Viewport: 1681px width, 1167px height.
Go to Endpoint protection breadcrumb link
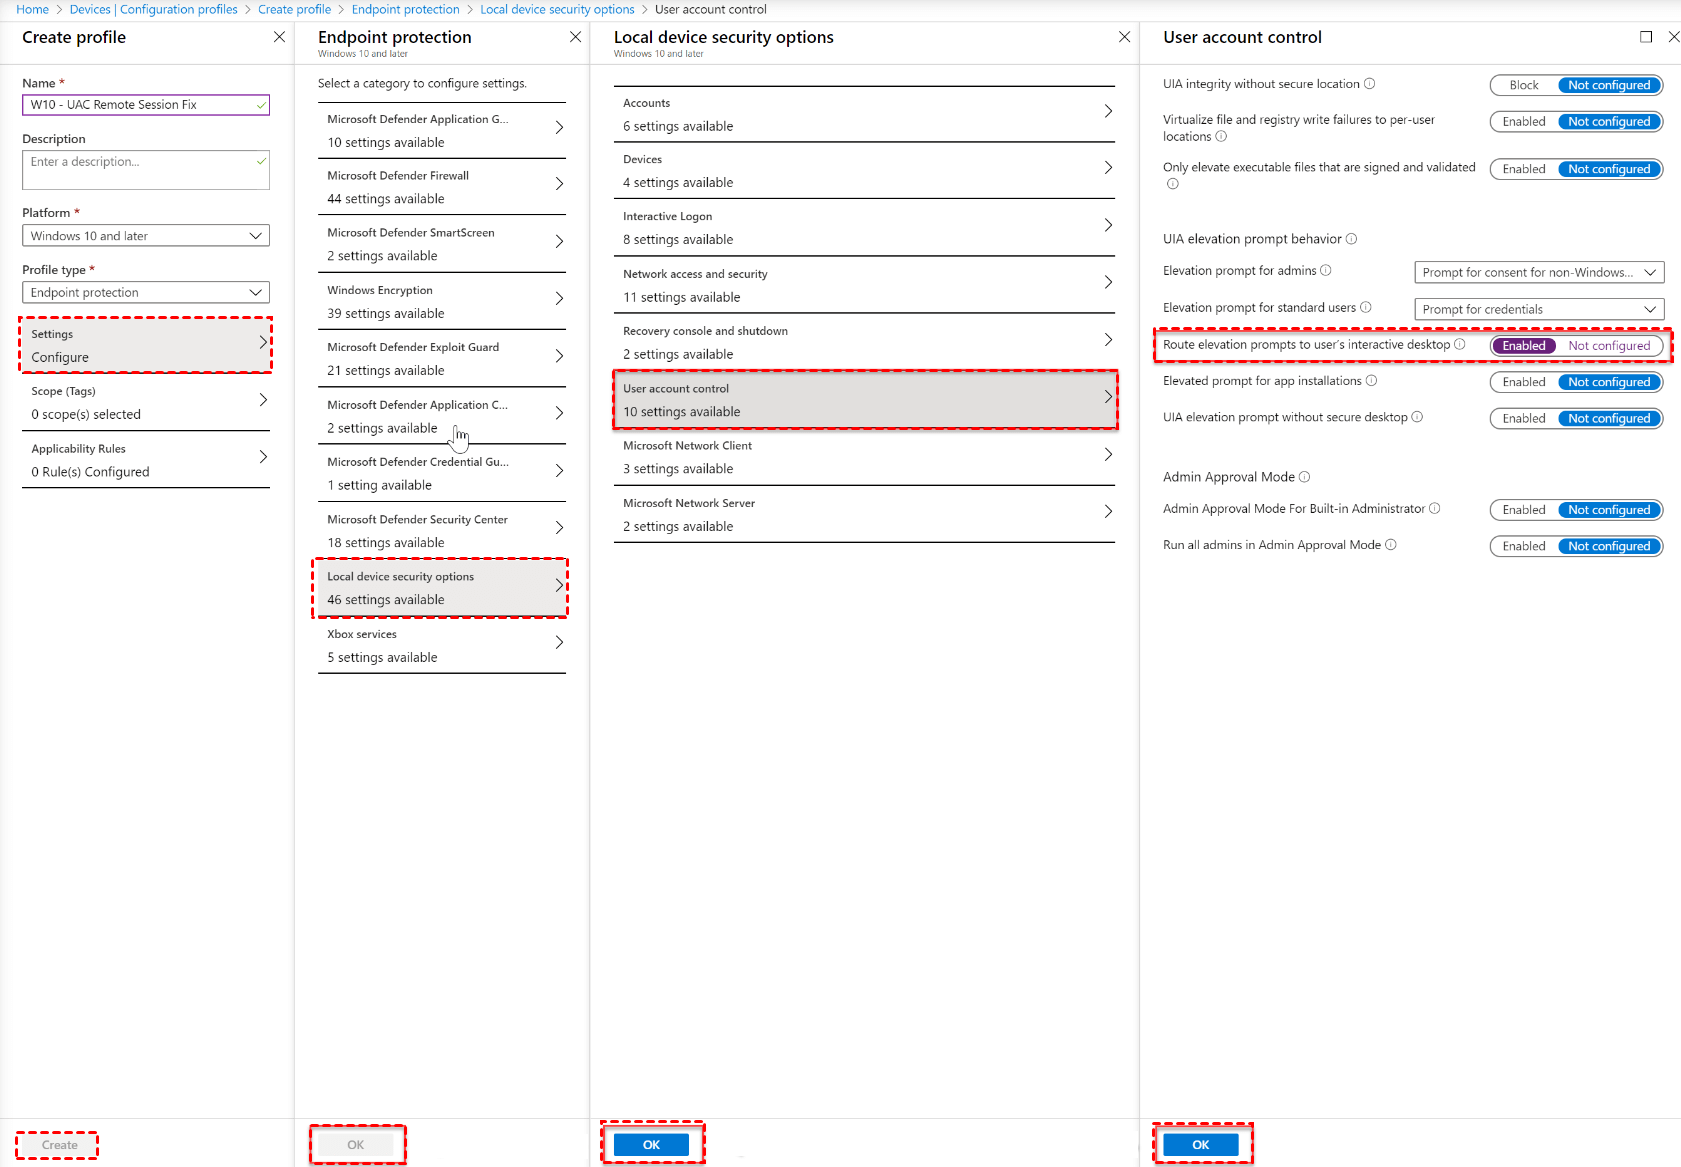[x=405, y=9]
